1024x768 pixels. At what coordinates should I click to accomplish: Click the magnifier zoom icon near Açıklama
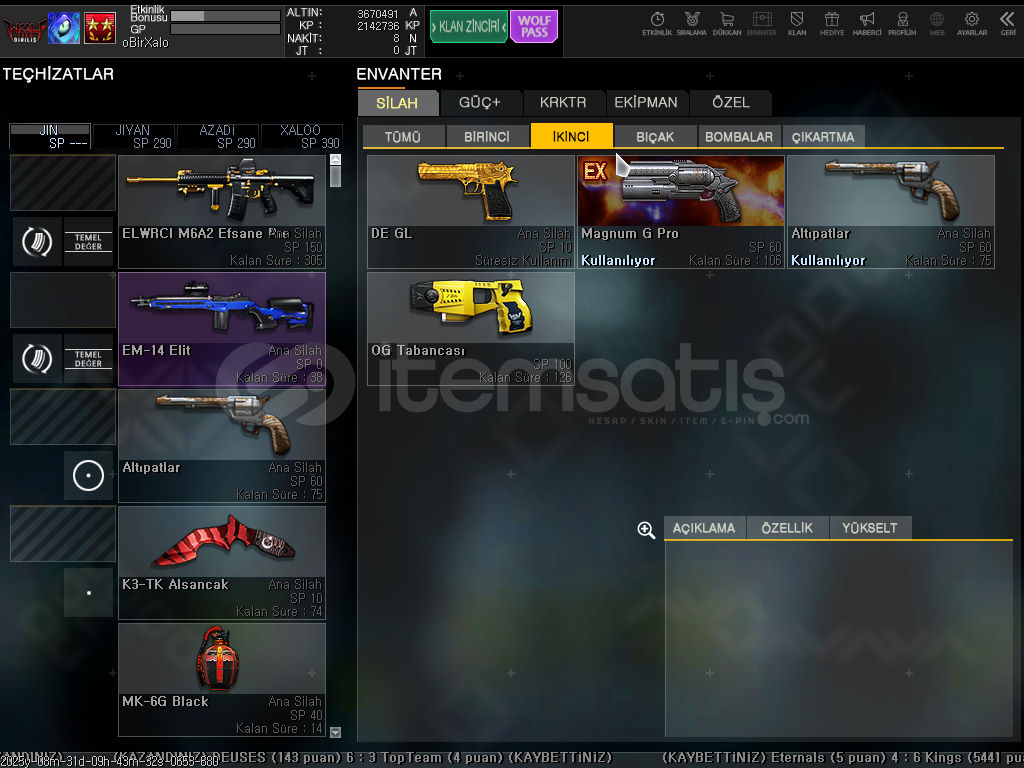click(x=646, y=530)
